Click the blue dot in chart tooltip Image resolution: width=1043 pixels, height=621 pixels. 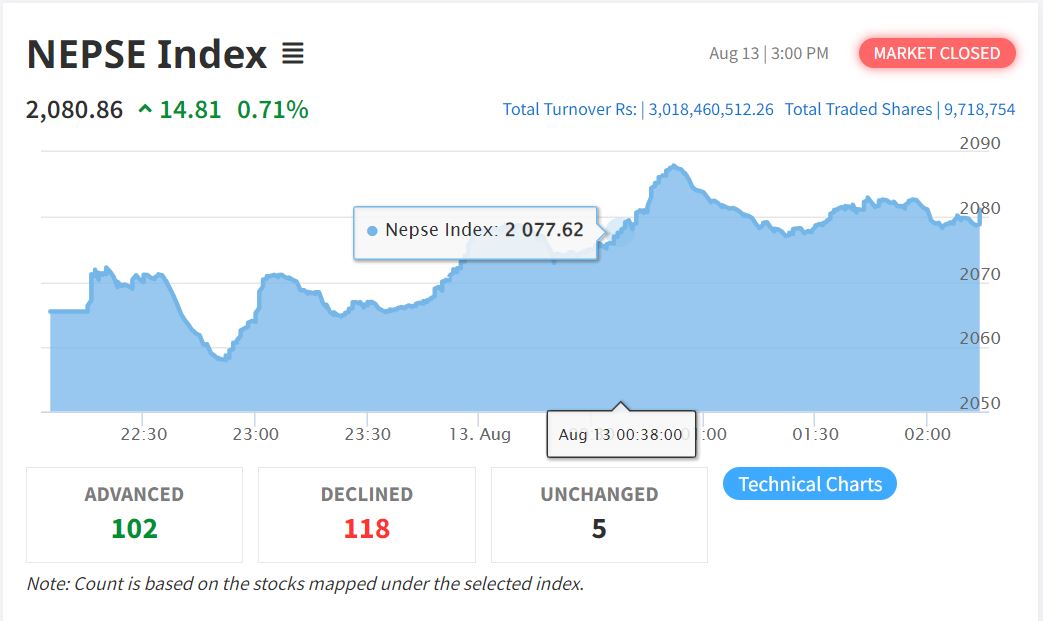pos(372,231)
